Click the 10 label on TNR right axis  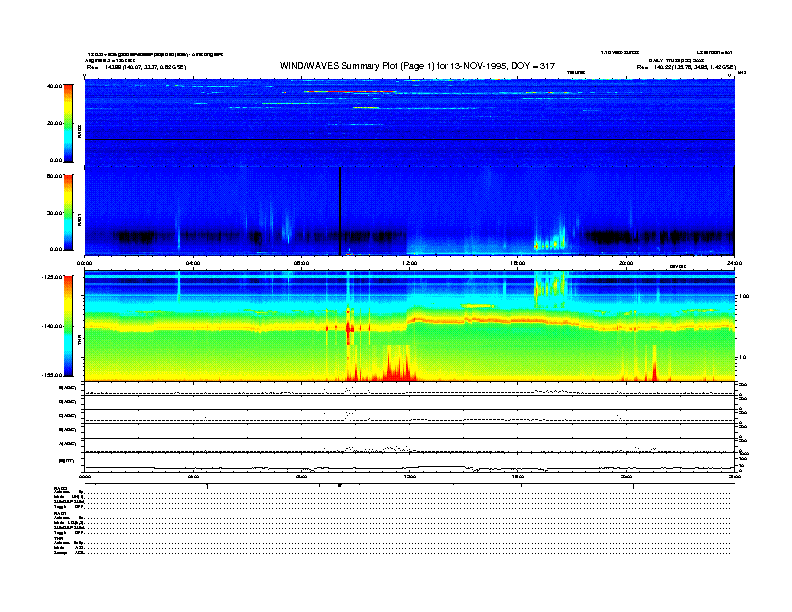click(x=743, y=358)
